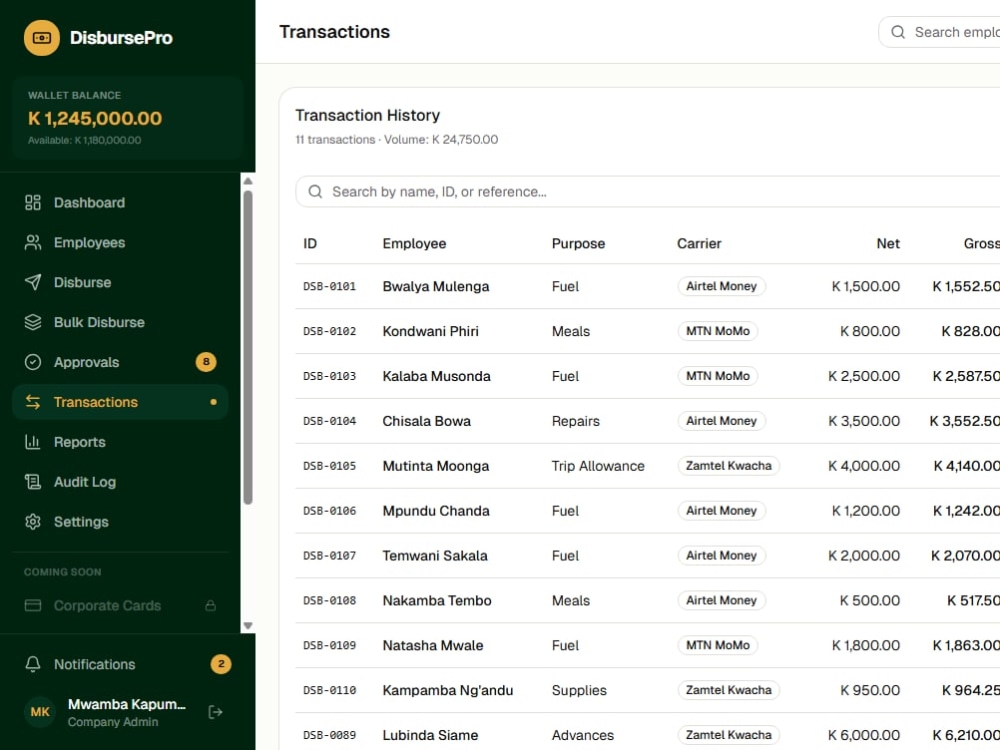The width and height of the screenshot is (1000, 750).
Task: Click the Notifications badge showing 2
Action: 221,664
